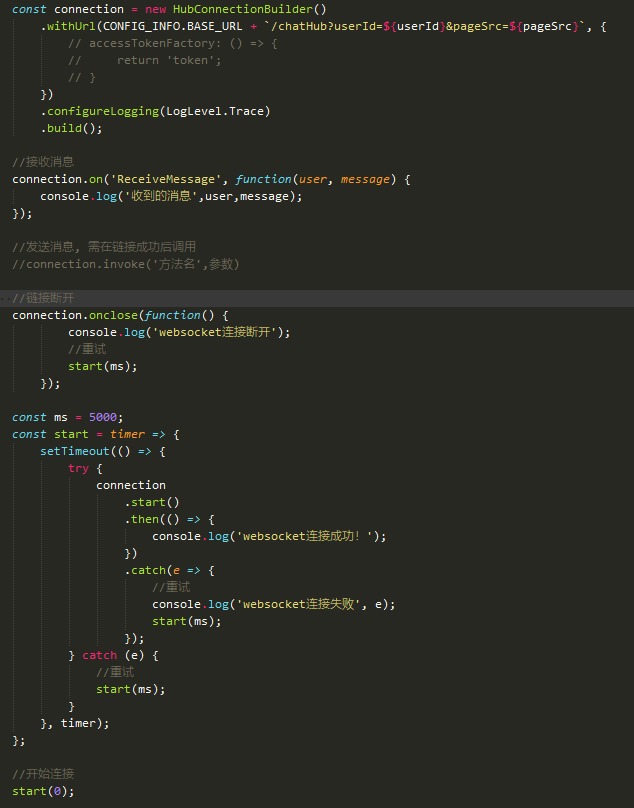Click the //开始连接 comment

click(x=43, y=774)
